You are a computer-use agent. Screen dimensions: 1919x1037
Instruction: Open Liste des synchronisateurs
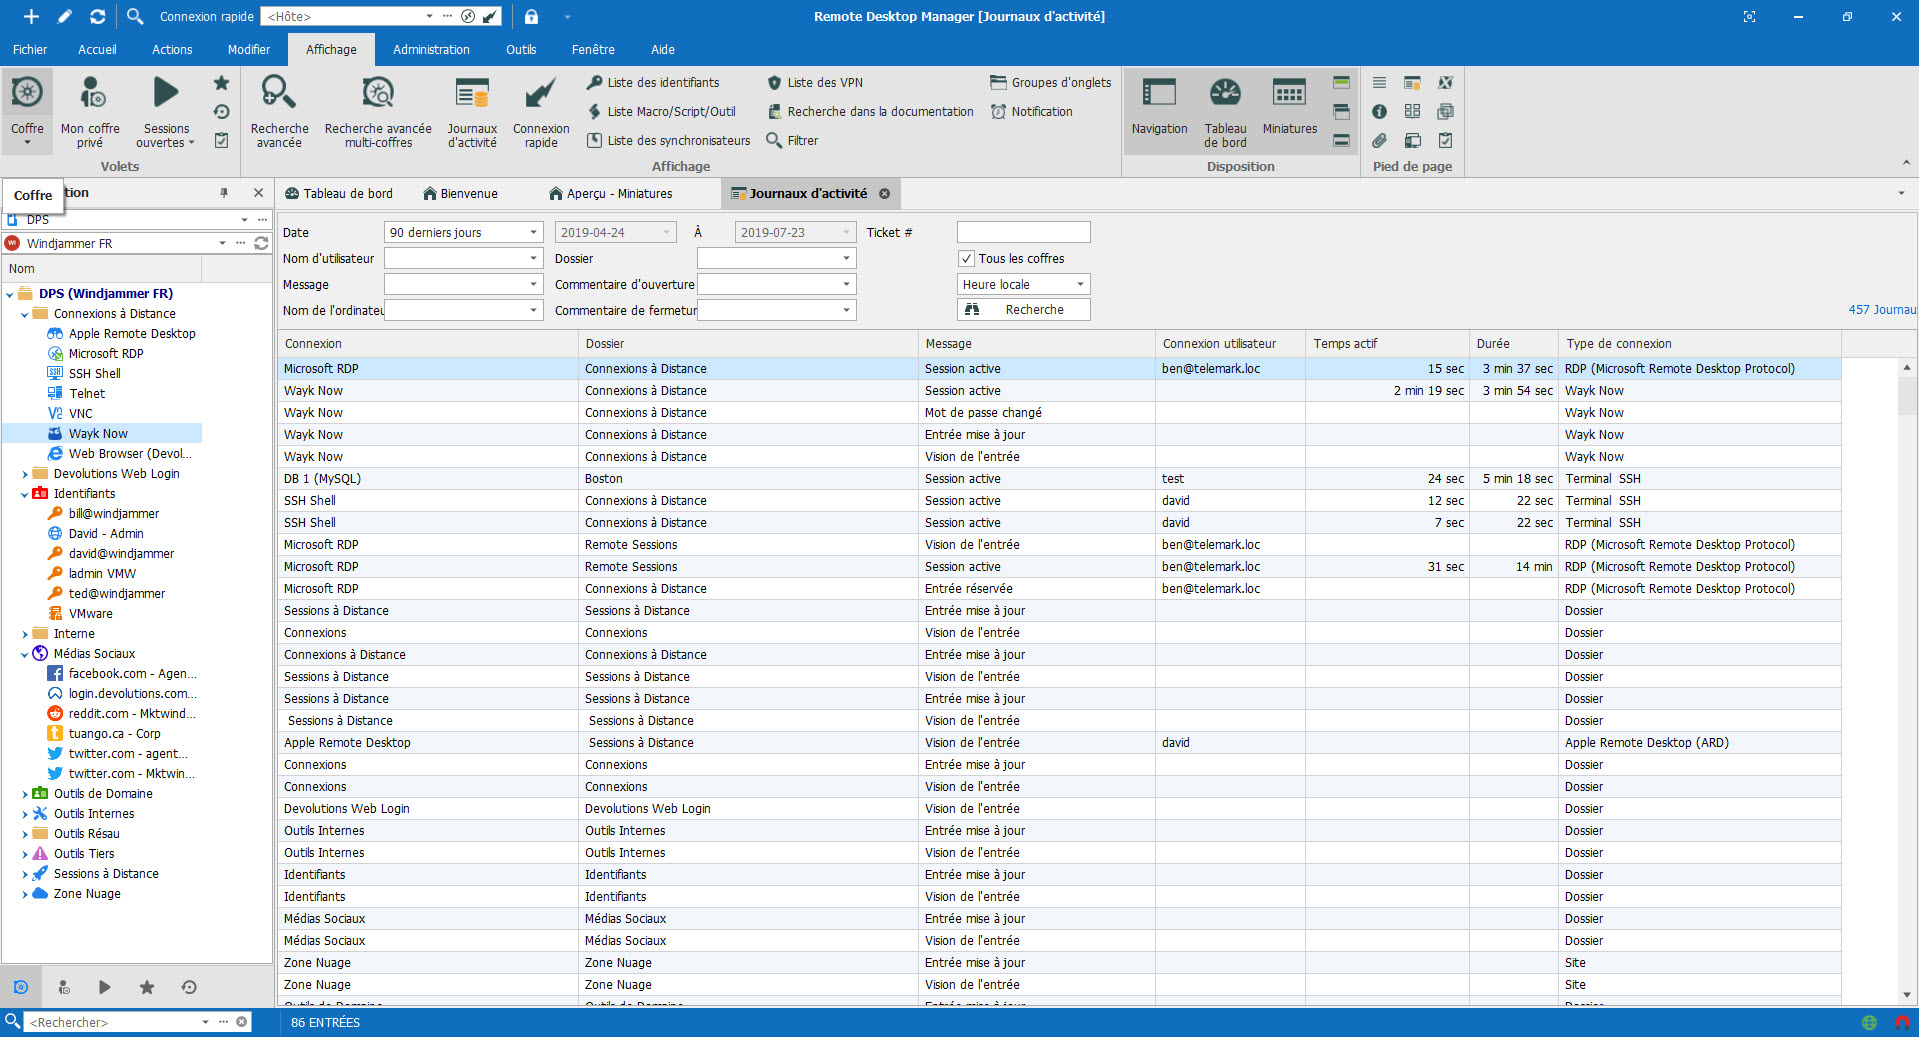pos(668,141)
